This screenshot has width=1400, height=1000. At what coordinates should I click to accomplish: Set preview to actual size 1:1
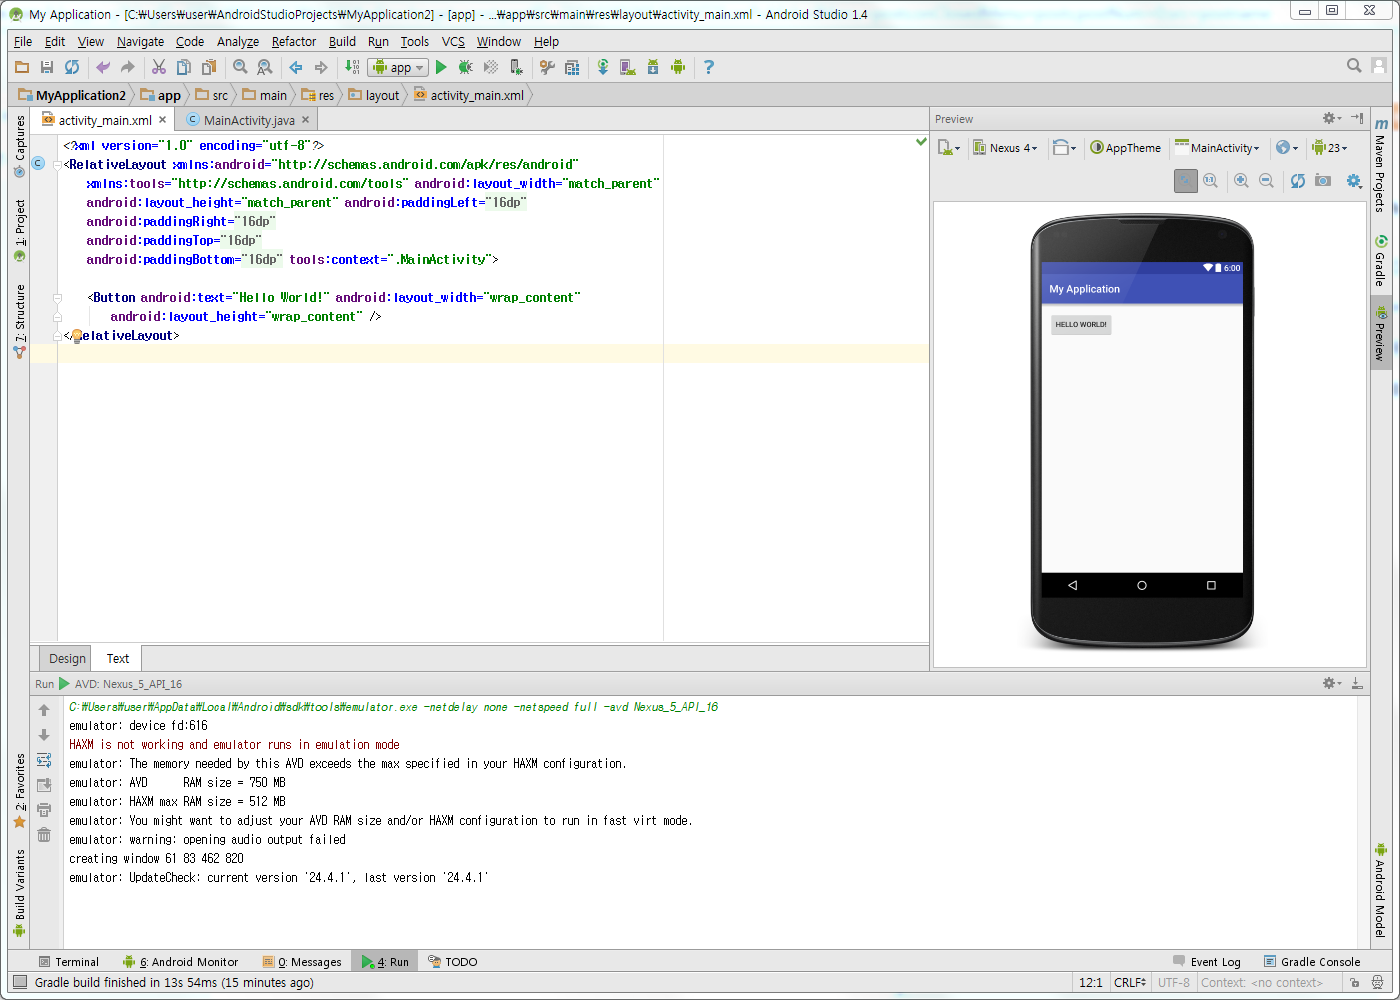click(x=1210, y=181)
